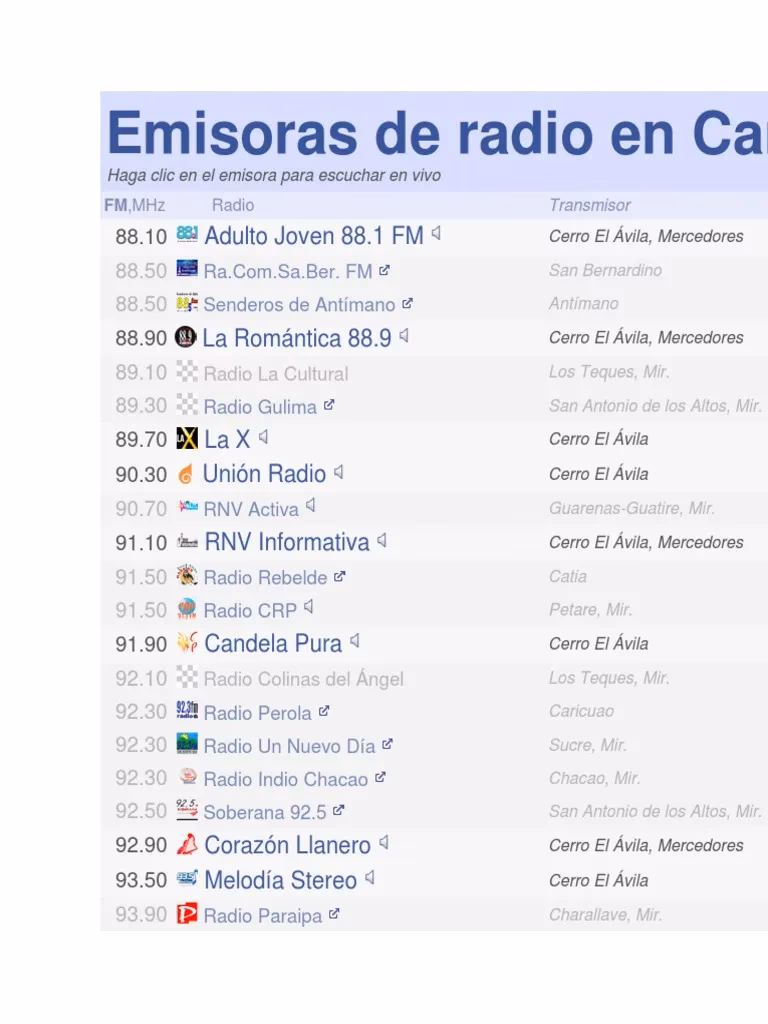Click the Unión Radio orange swirl logo
The height and width of the screenshot is (1024, 768).
[x=186, y=473]
